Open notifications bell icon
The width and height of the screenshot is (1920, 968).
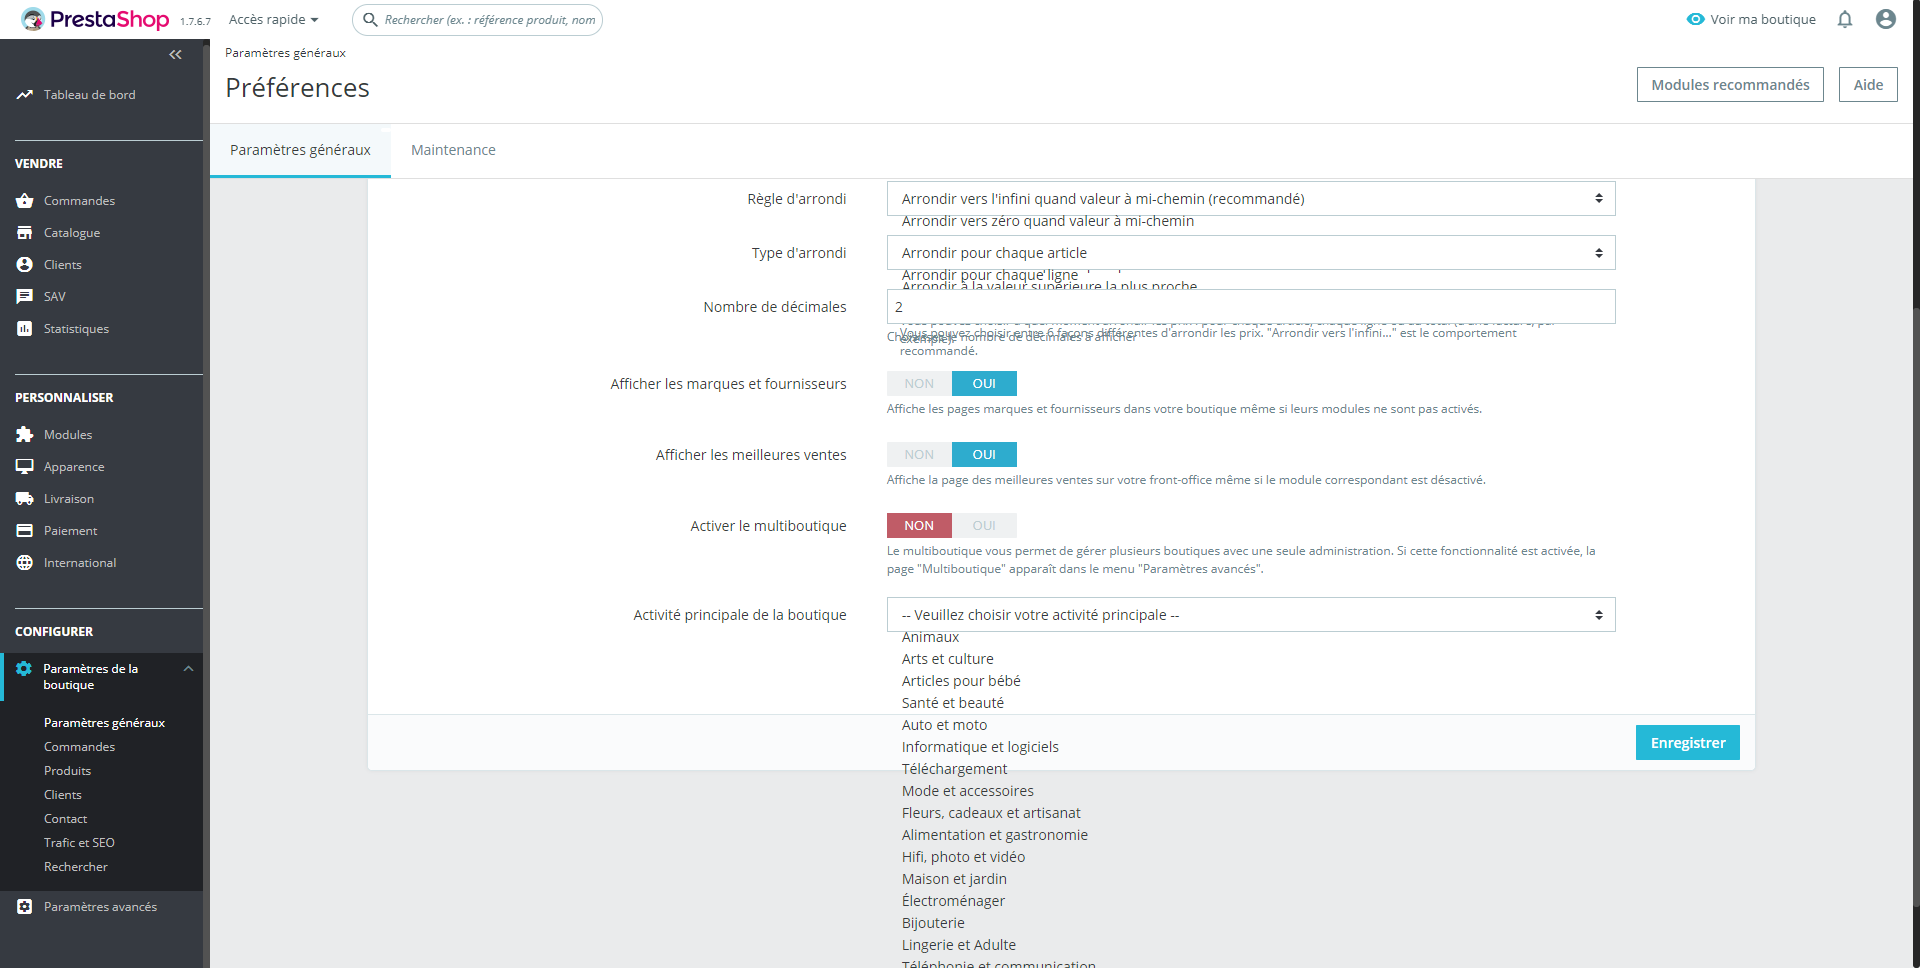tap(1845, 19)
